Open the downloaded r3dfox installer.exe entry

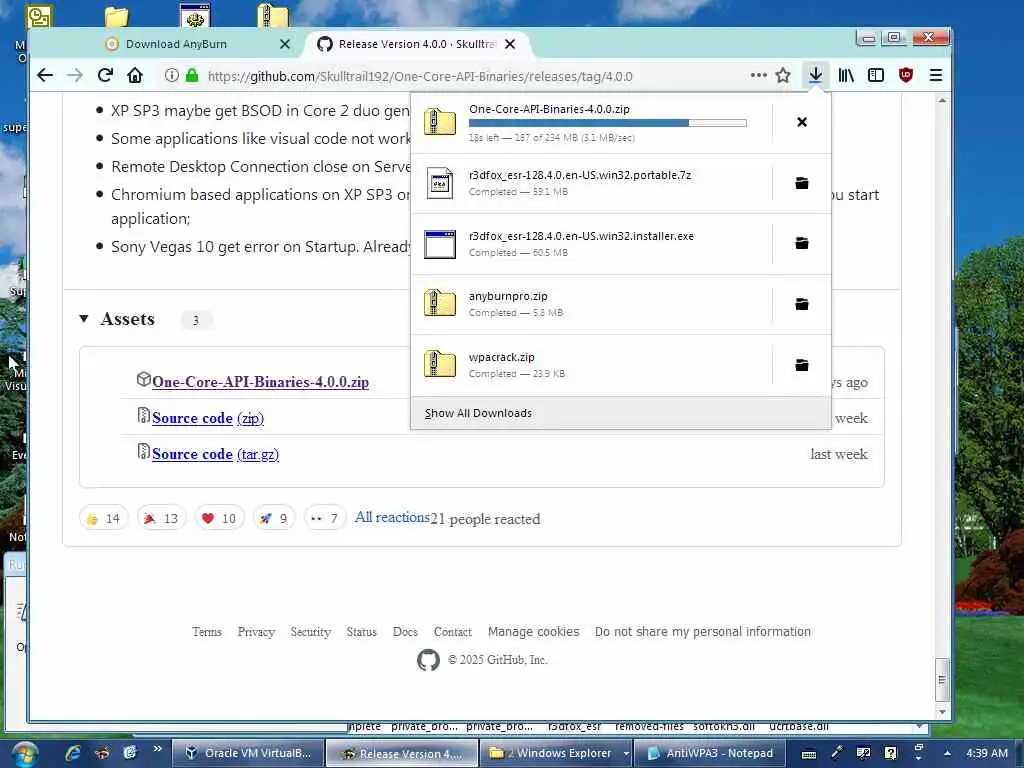click(591, 244)
